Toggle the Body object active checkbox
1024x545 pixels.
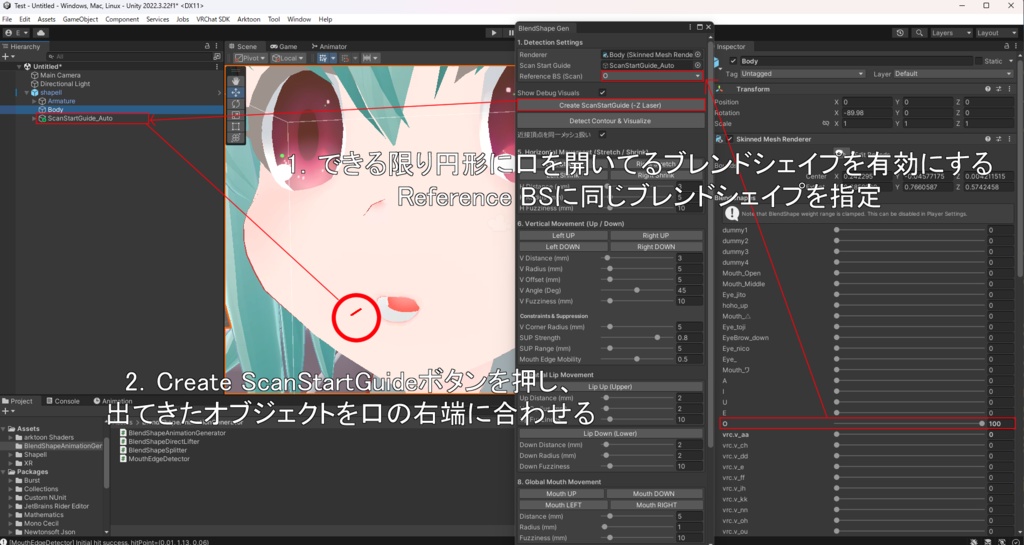point(733,61)
